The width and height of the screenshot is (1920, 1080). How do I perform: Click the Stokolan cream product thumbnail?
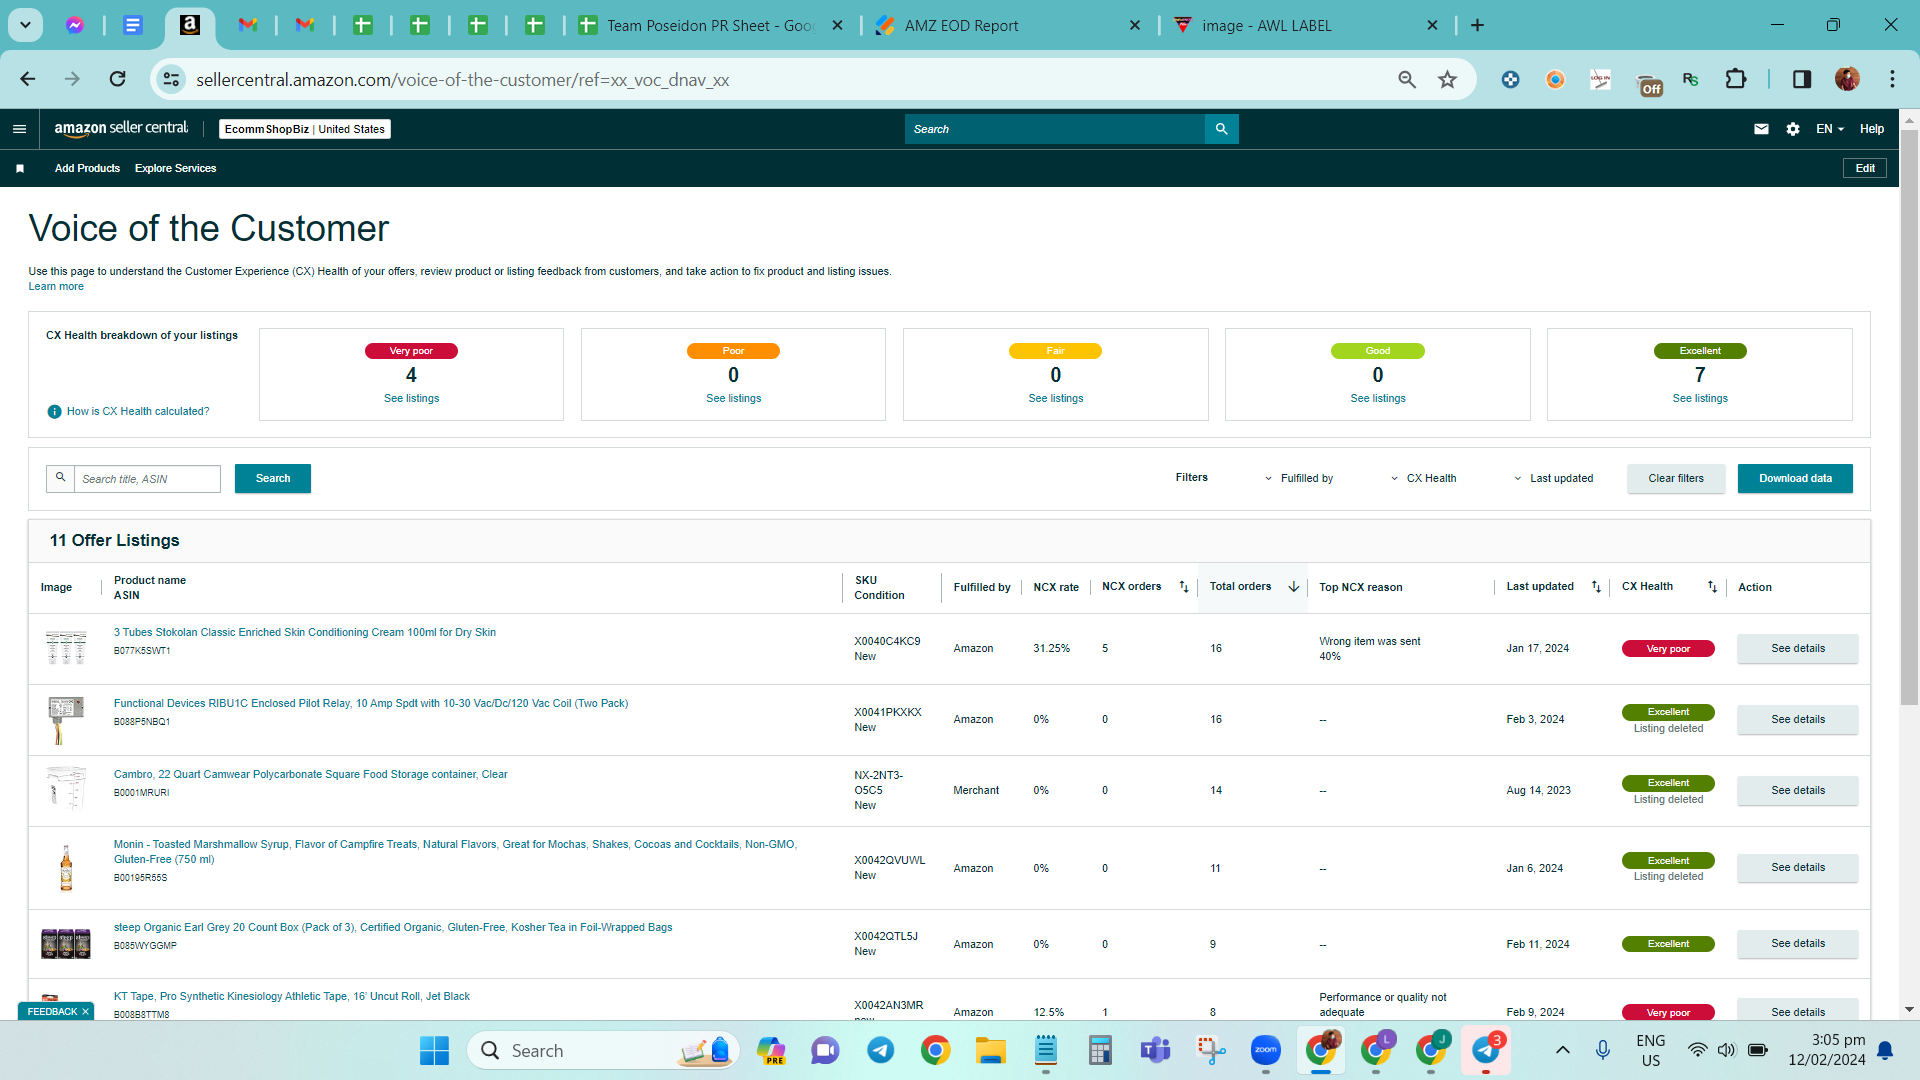coord(66,648)
